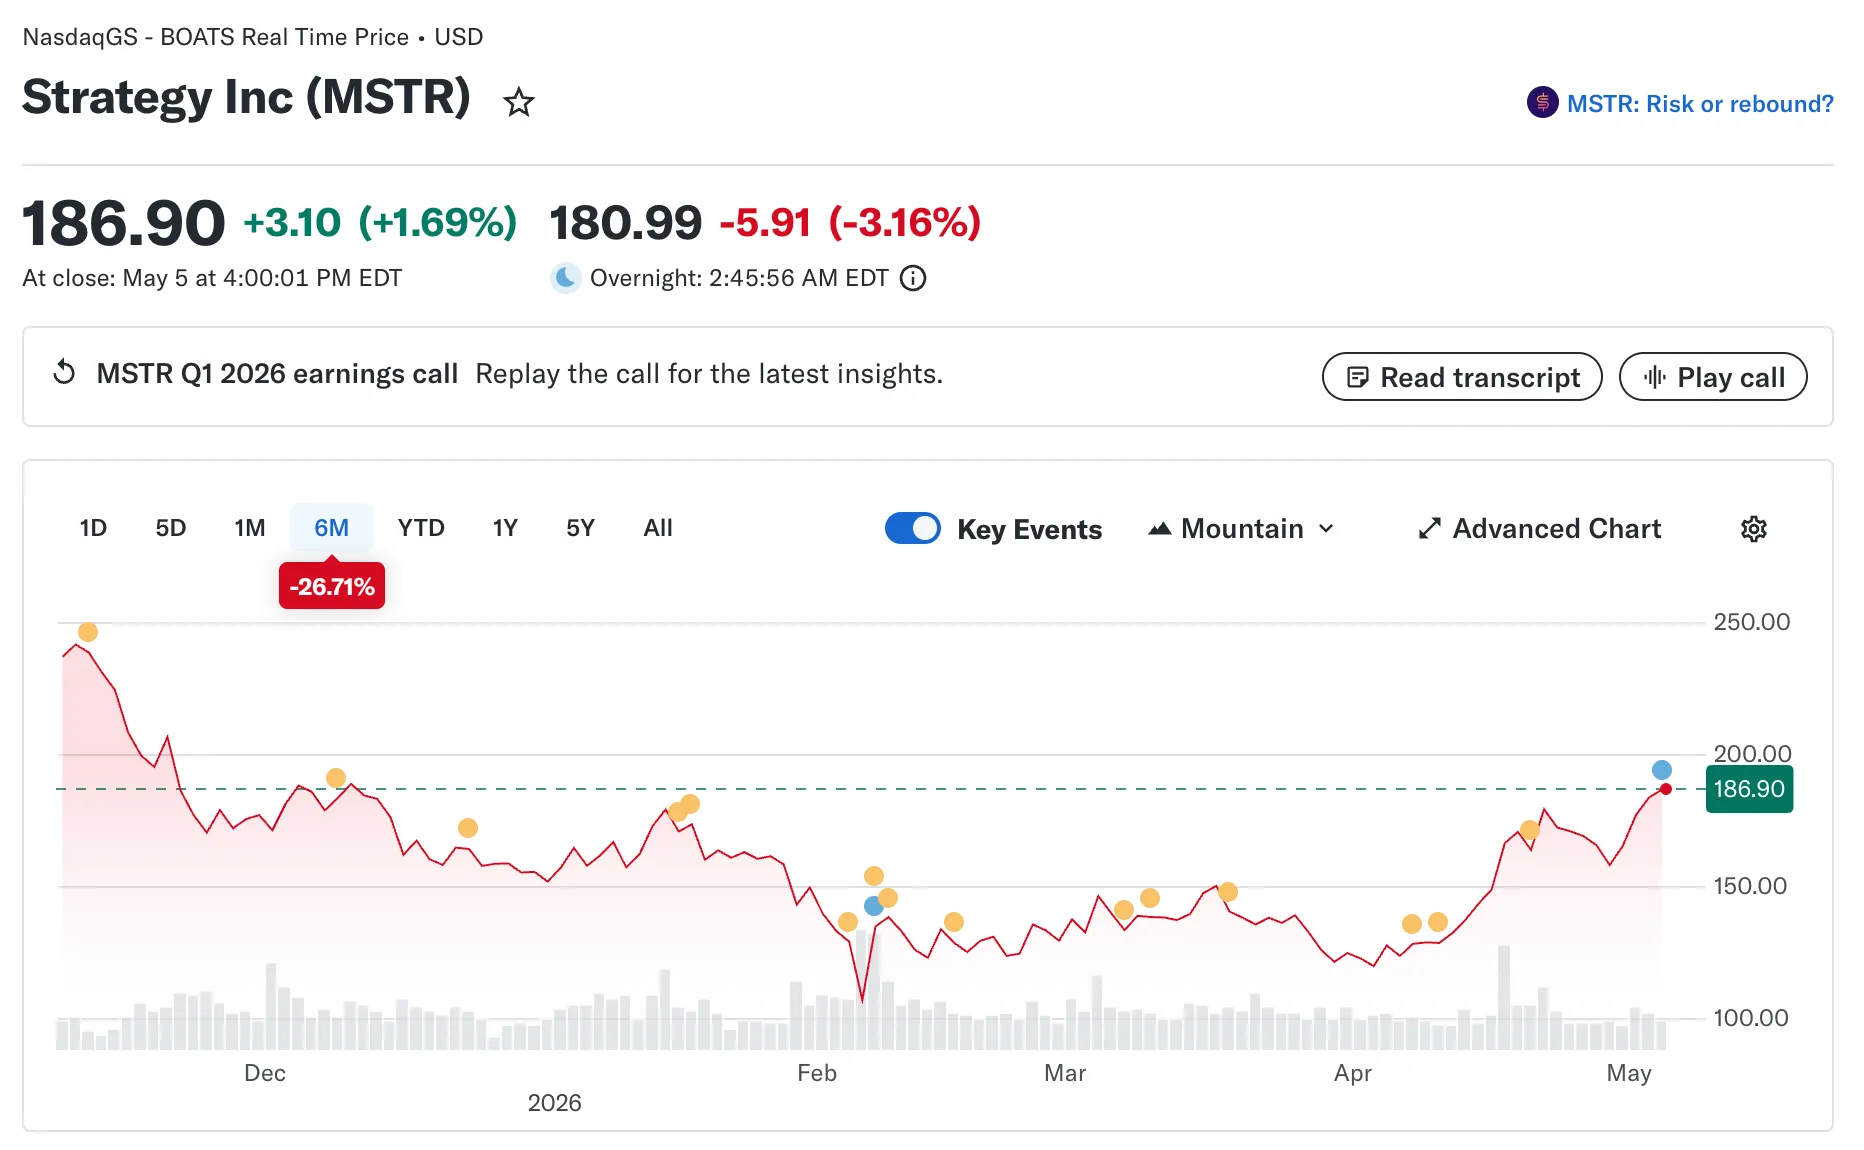
Task: Select the 5D time range
Action: pyautogui.click(x=171, y=528)
